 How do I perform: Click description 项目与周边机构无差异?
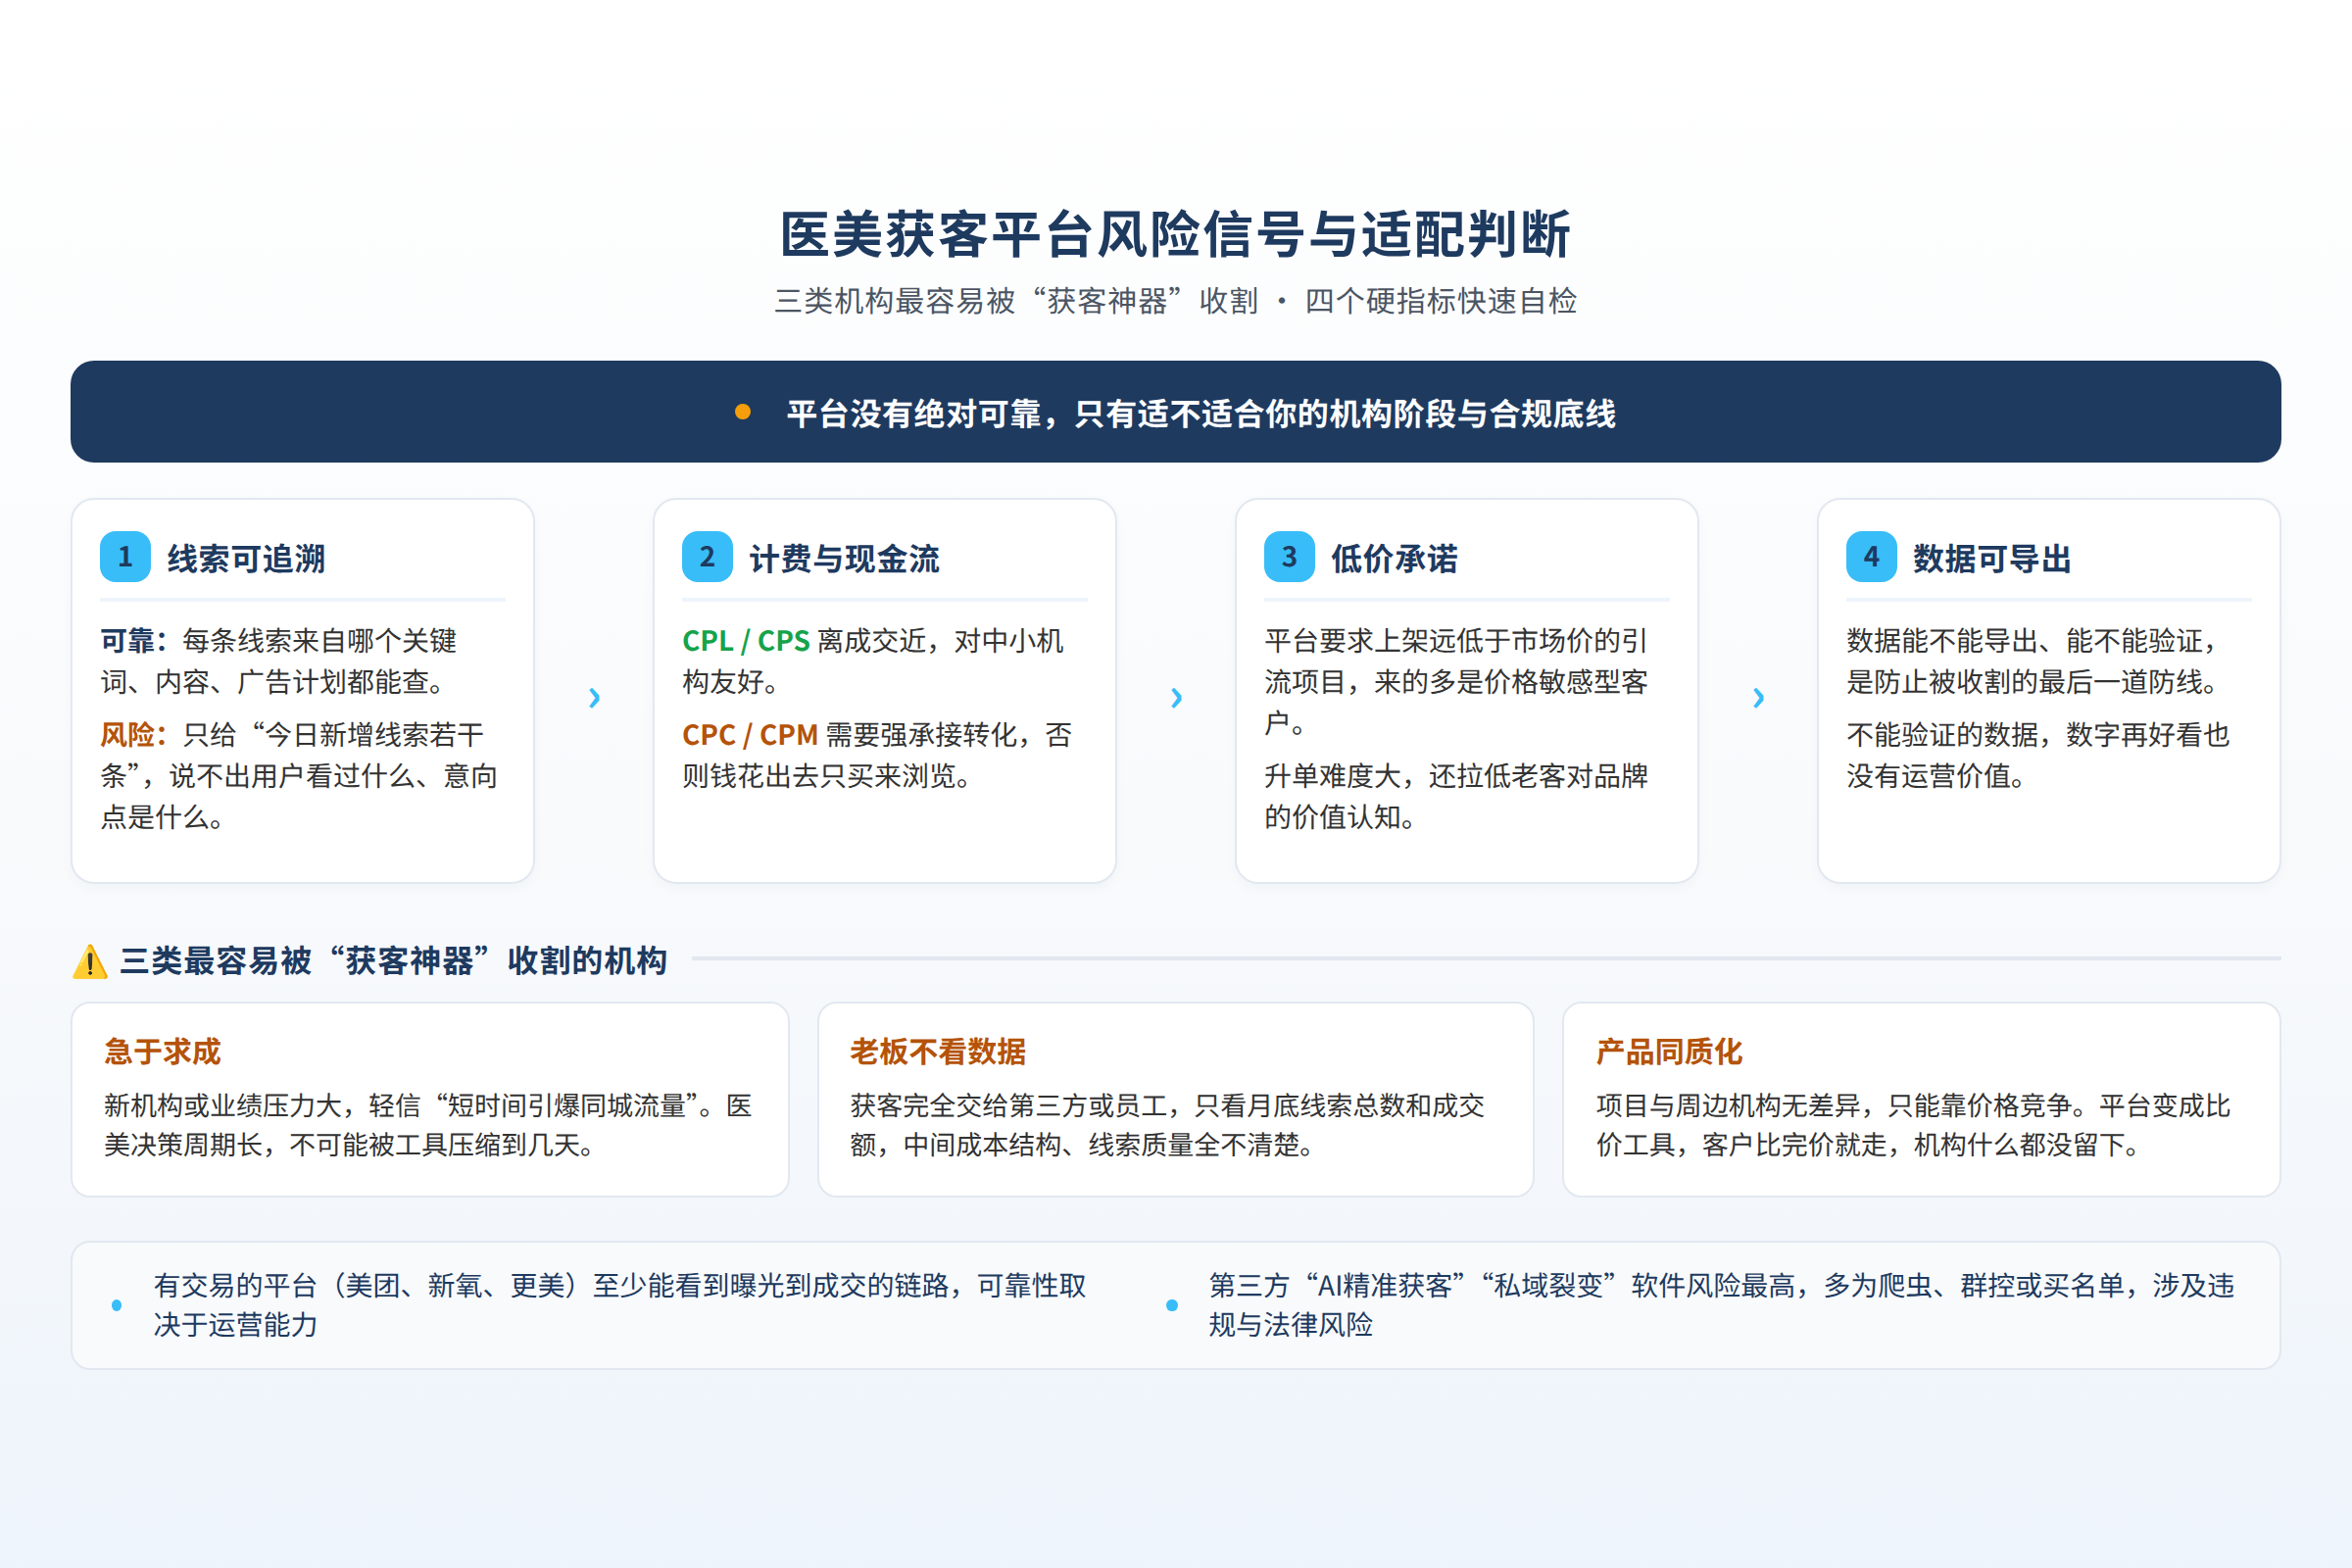tap(1913, 1125)
